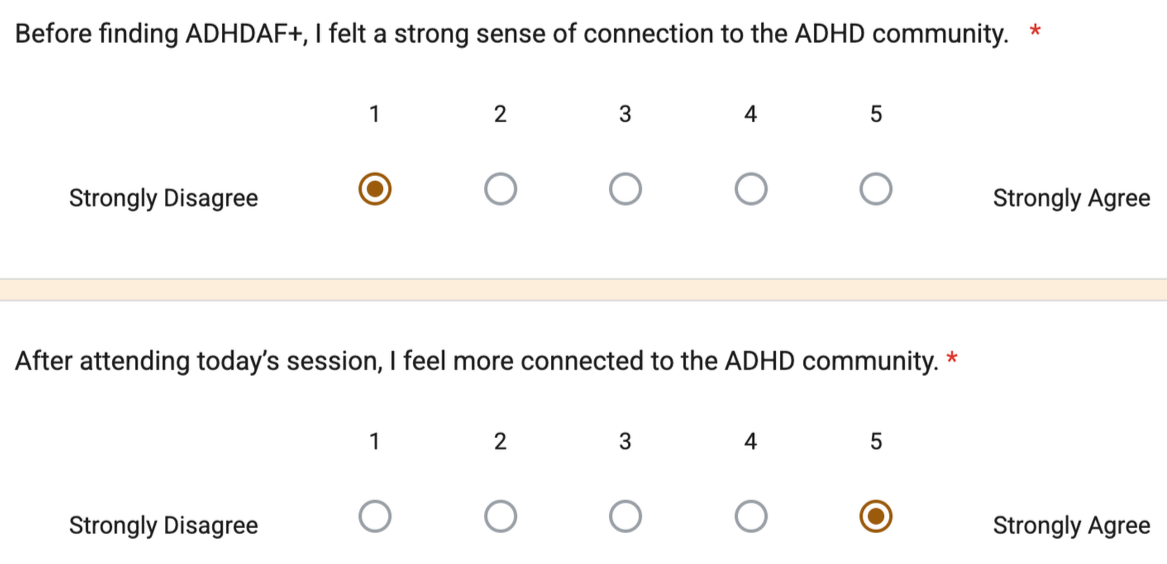Choose rating 5 radio for the Before finding ADHDAF+ question
1167x564 pixels.
pyautogui.click(x=876, y=190)
